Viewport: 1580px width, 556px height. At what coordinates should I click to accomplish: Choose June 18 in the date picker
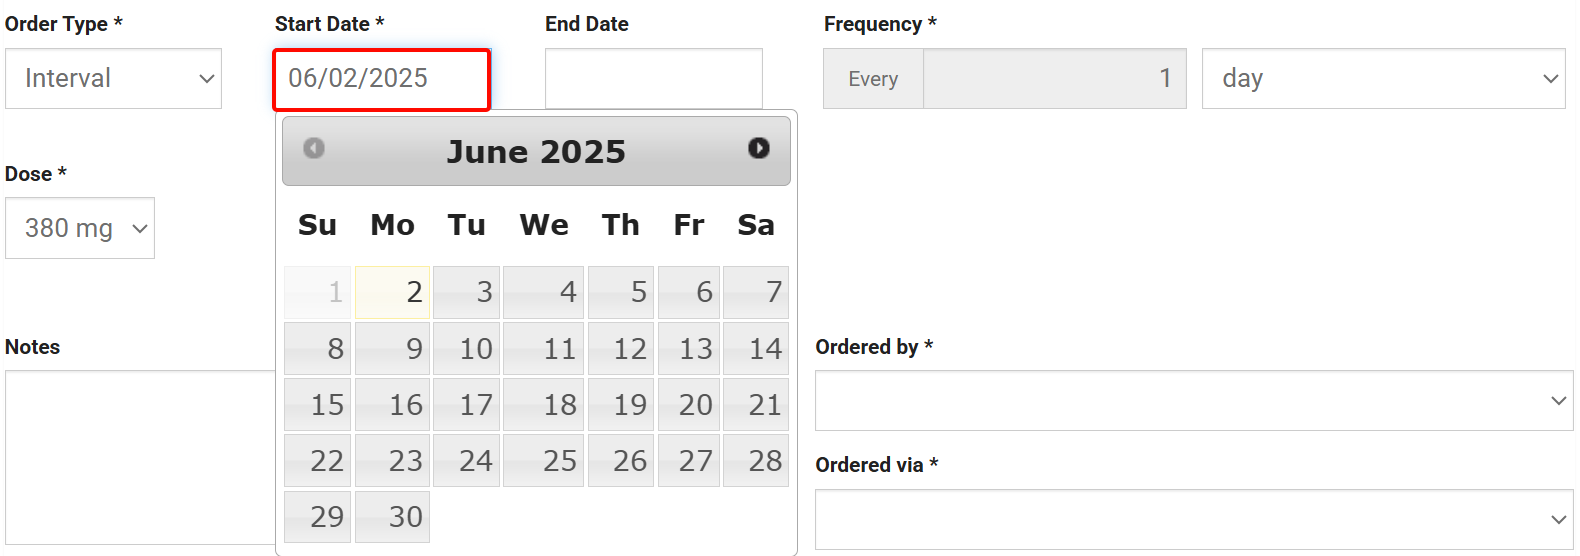pyautogui.click(x=544, y=404)
